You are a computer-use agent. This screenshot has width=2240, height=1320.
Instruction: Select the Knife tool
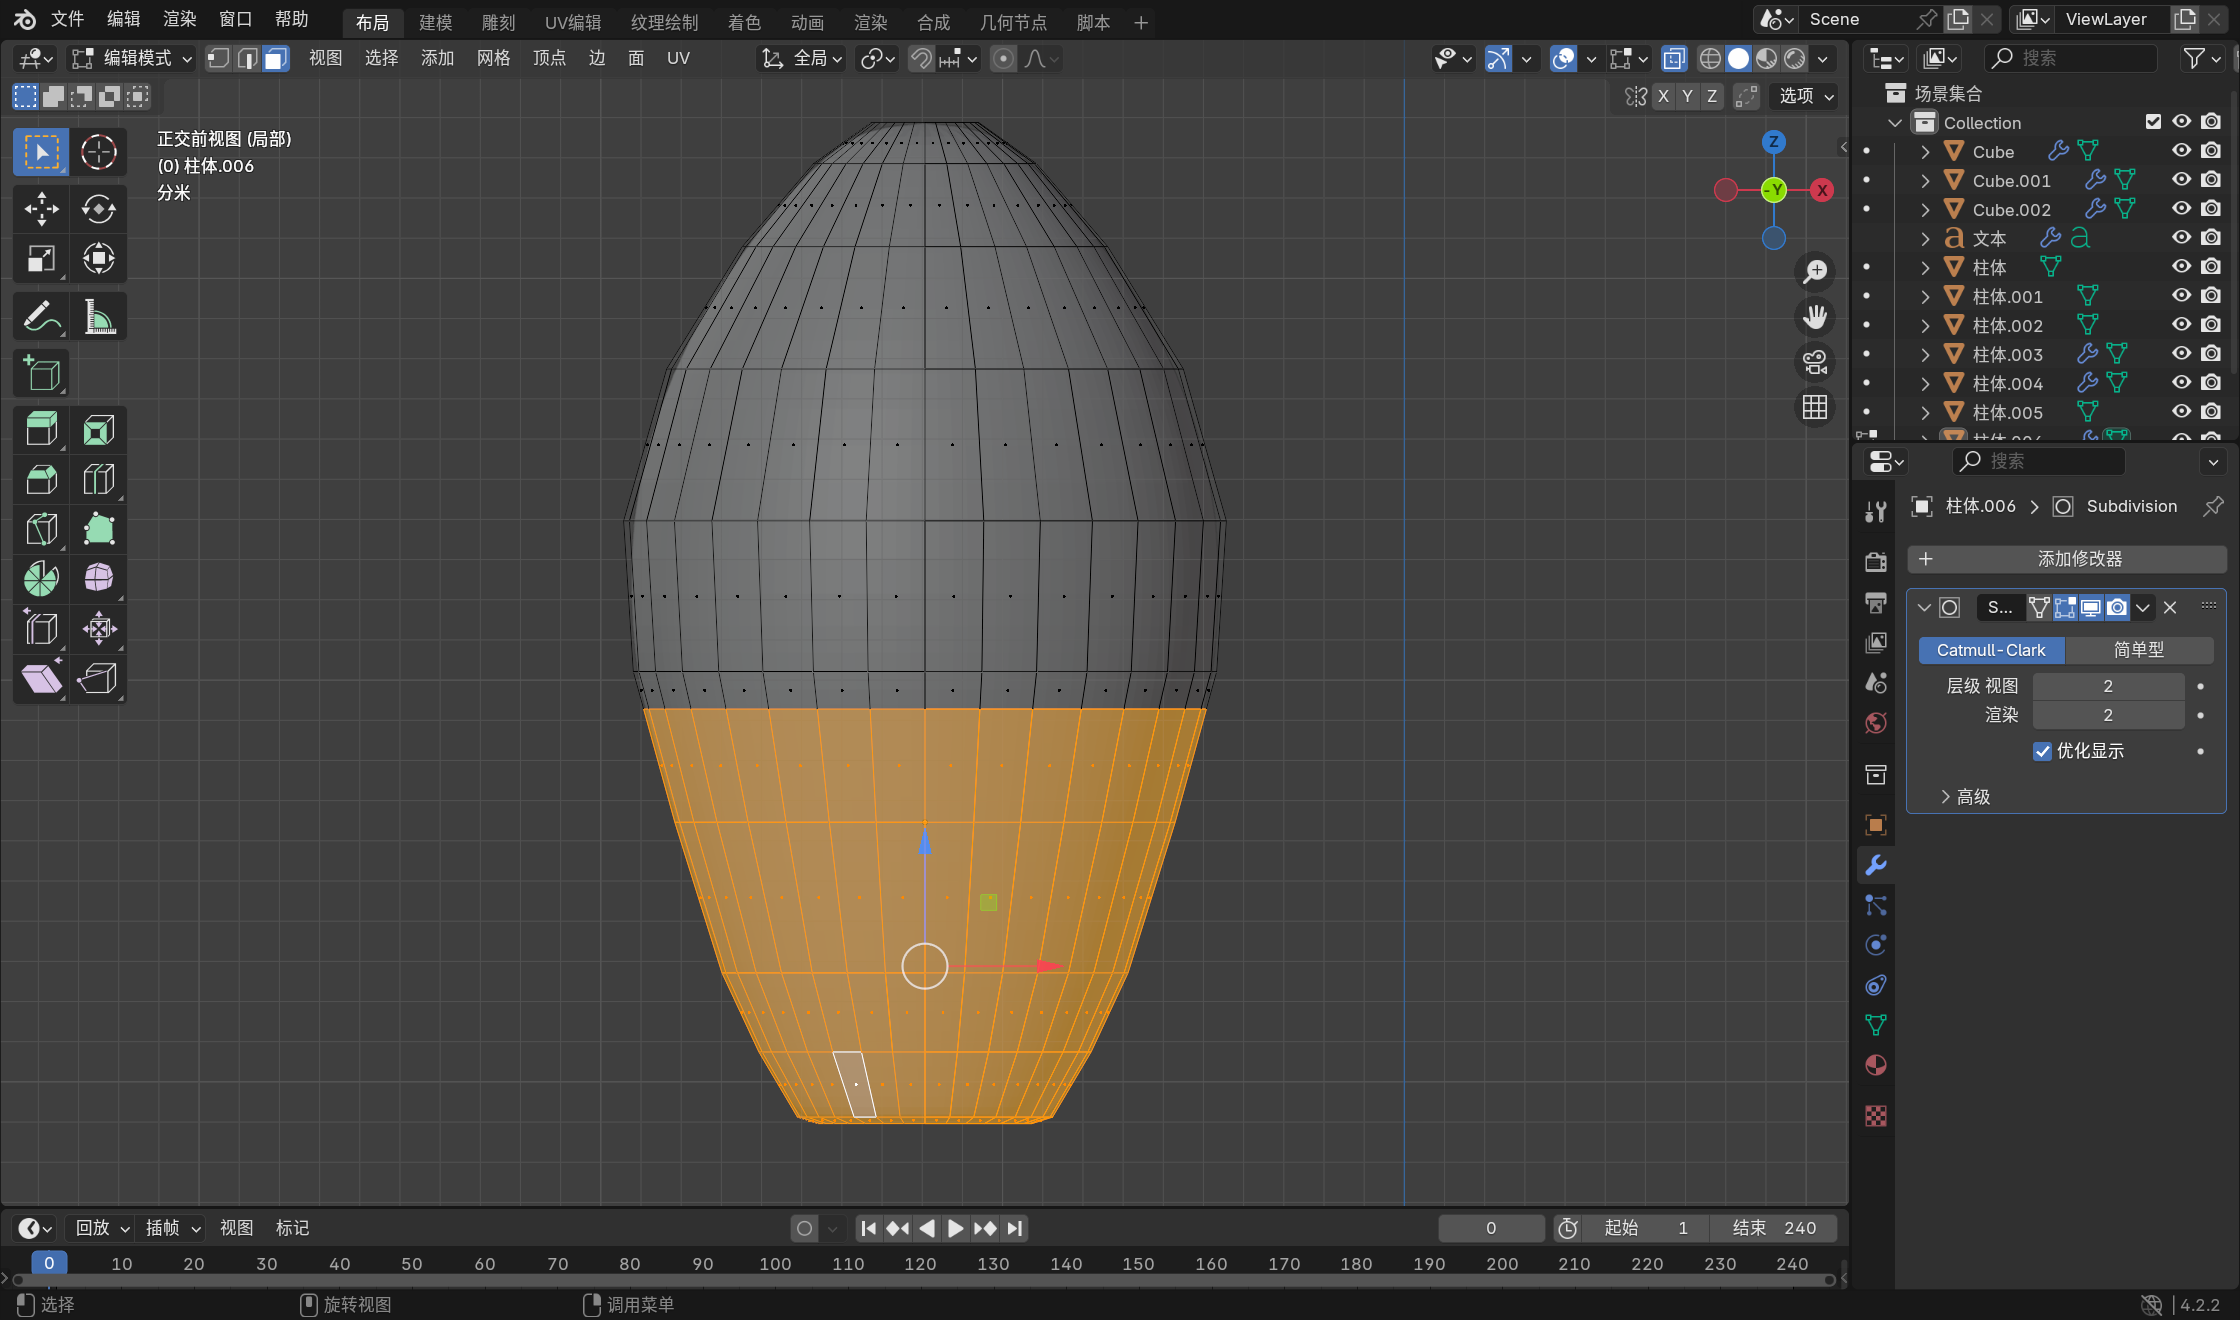41,530
